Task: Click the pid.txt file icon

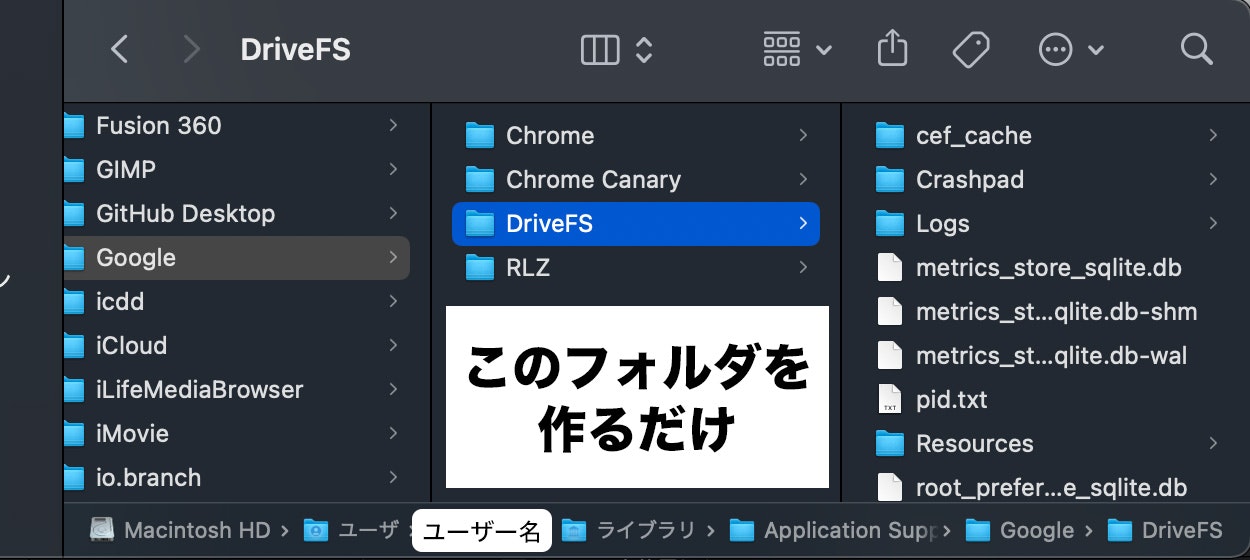Action: pos(890,399)
